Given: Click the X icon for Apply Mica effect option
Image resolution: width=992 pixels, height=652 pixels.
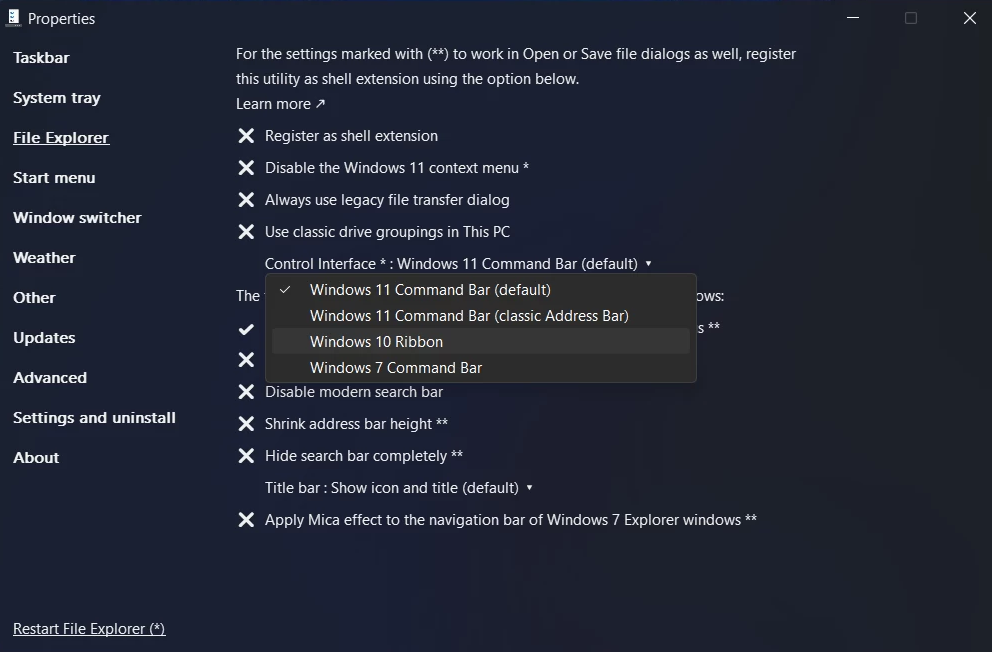Looking at the screenshot, I should coord(246,519).
